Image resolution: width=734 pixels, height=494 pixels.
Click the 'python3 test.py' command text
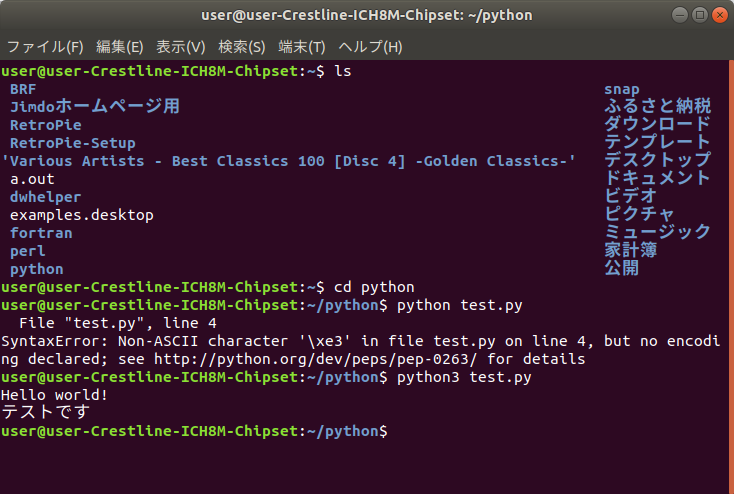464,377
